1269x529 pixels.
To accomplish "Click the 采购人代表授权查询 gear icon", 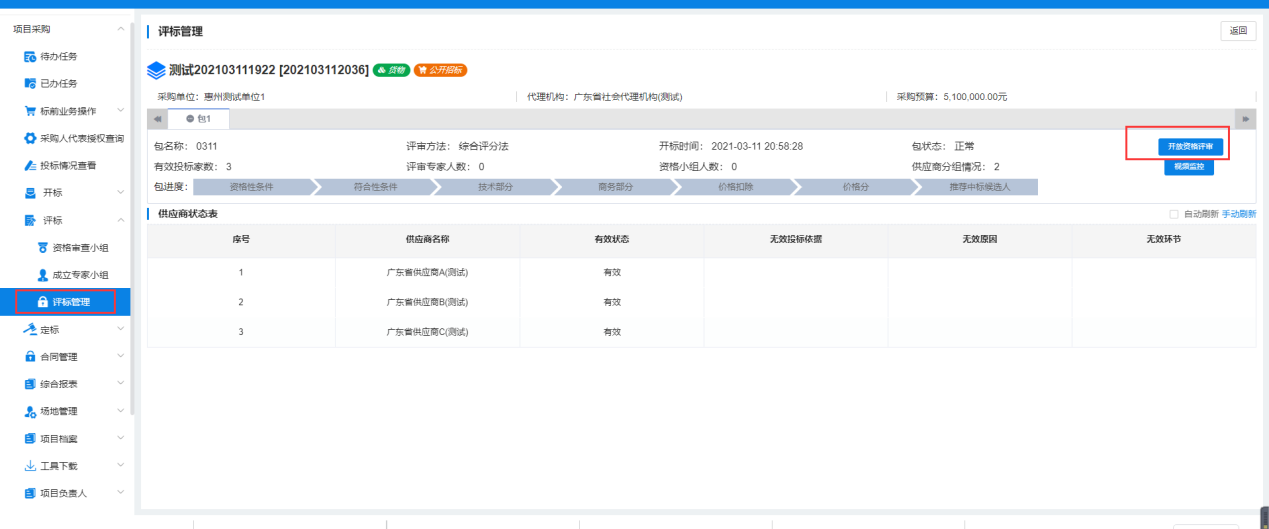I will 30,138.
